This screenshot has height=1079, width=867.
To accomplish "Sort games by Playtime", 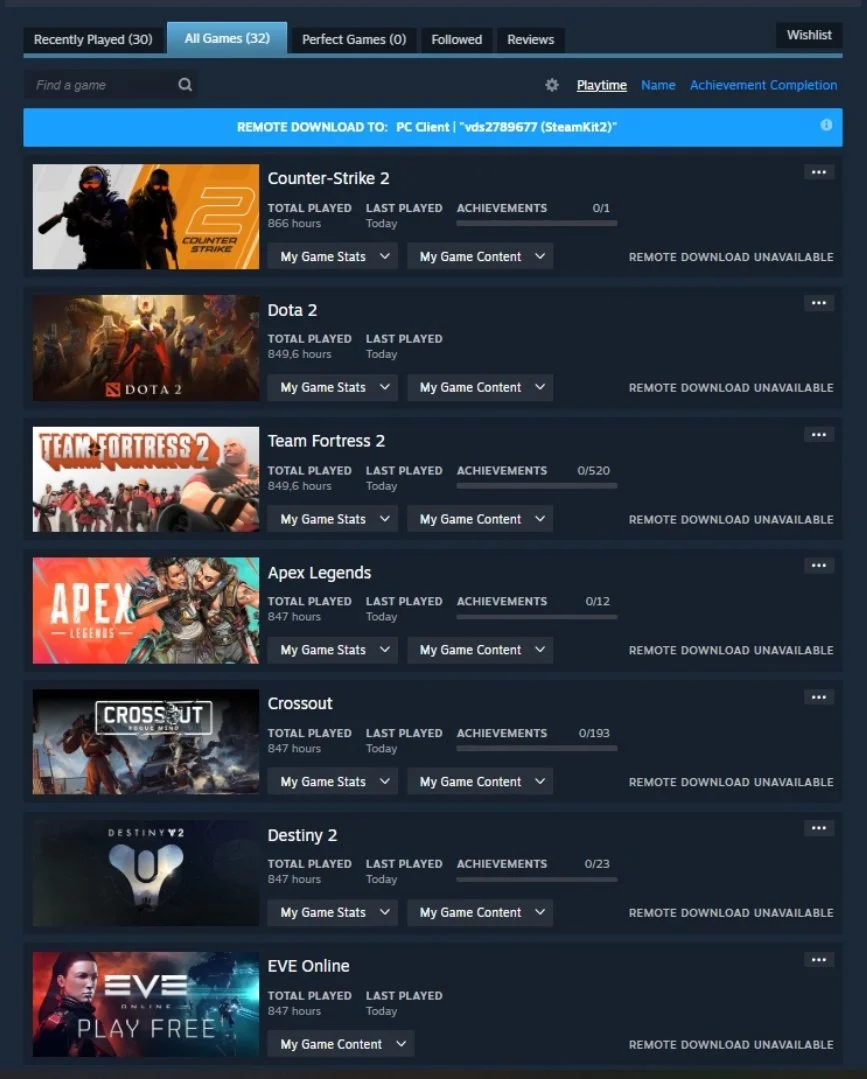I will click(x=601, y=85).
